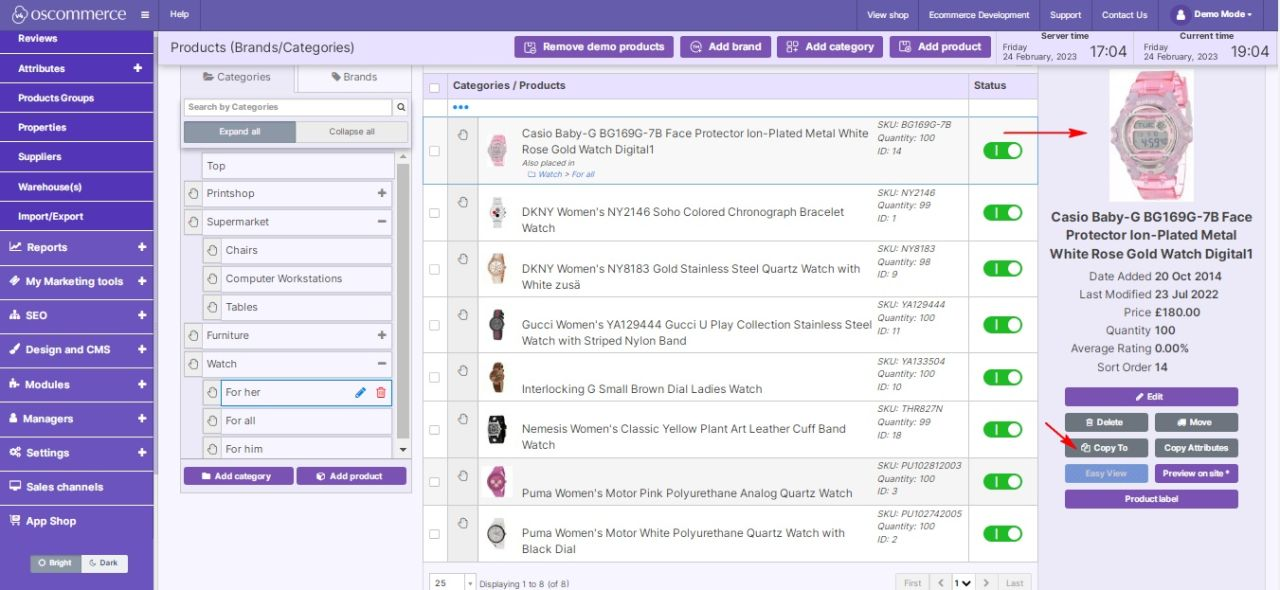The image size is (1280, 590).
Task: Click the purple Edit button in product panel
Action: (x=1151, y=397)
